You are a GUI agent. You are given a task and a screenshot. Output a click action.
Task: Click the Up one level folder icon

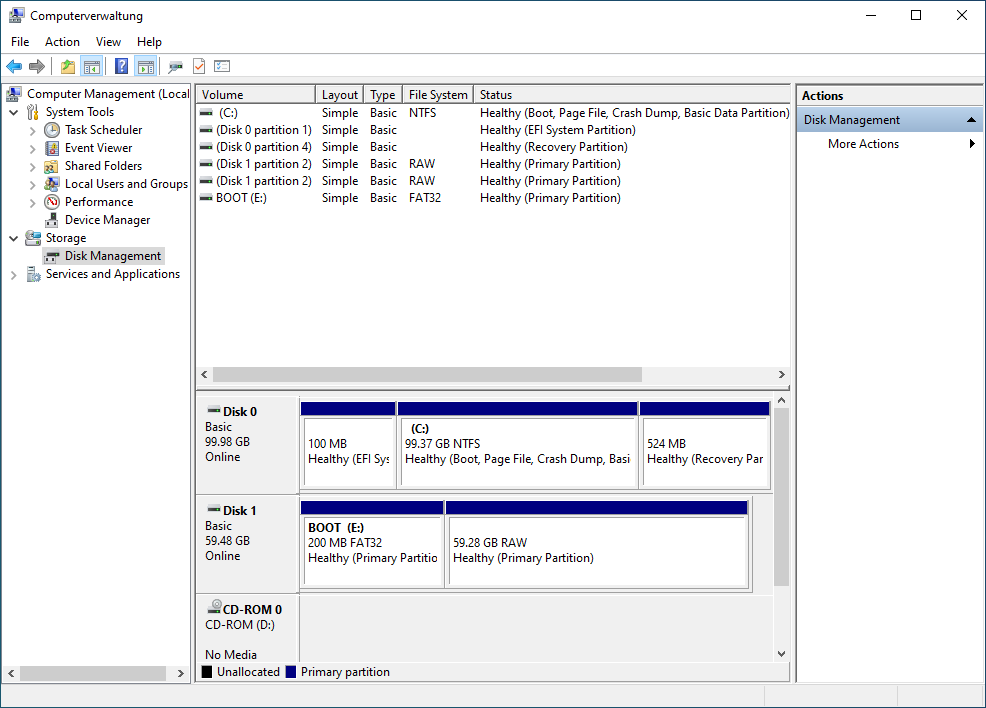coord(67,67)
